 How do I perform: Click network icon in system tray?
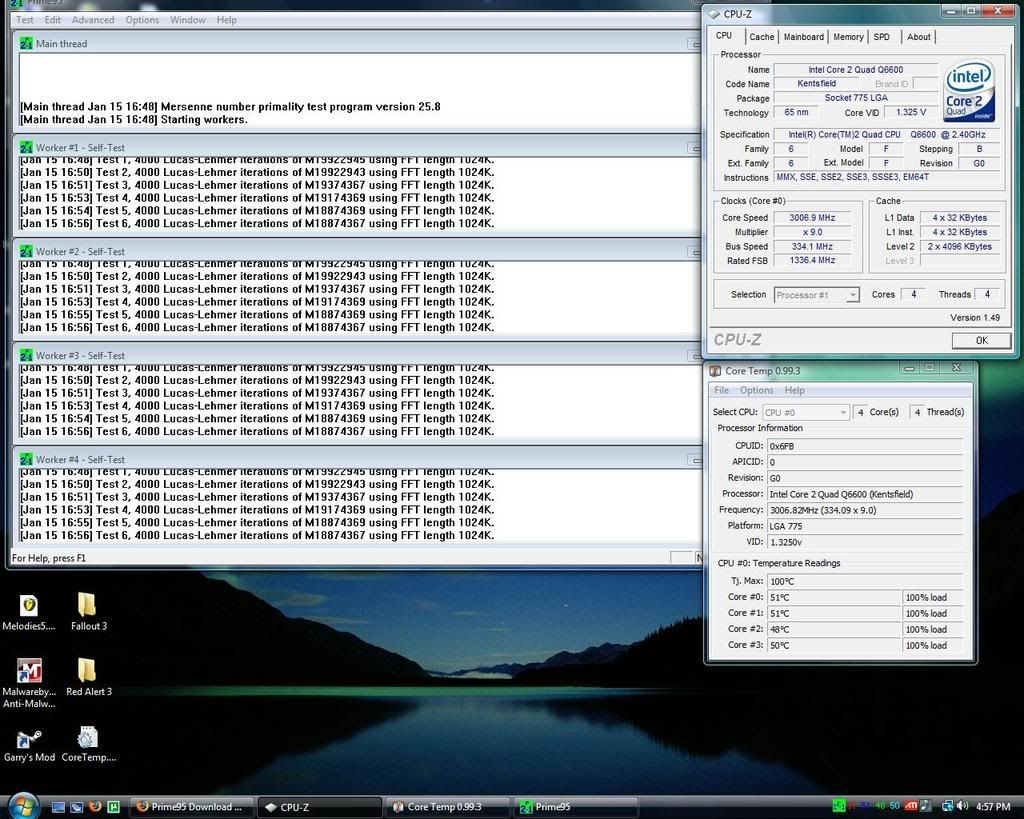coord(947,807)
